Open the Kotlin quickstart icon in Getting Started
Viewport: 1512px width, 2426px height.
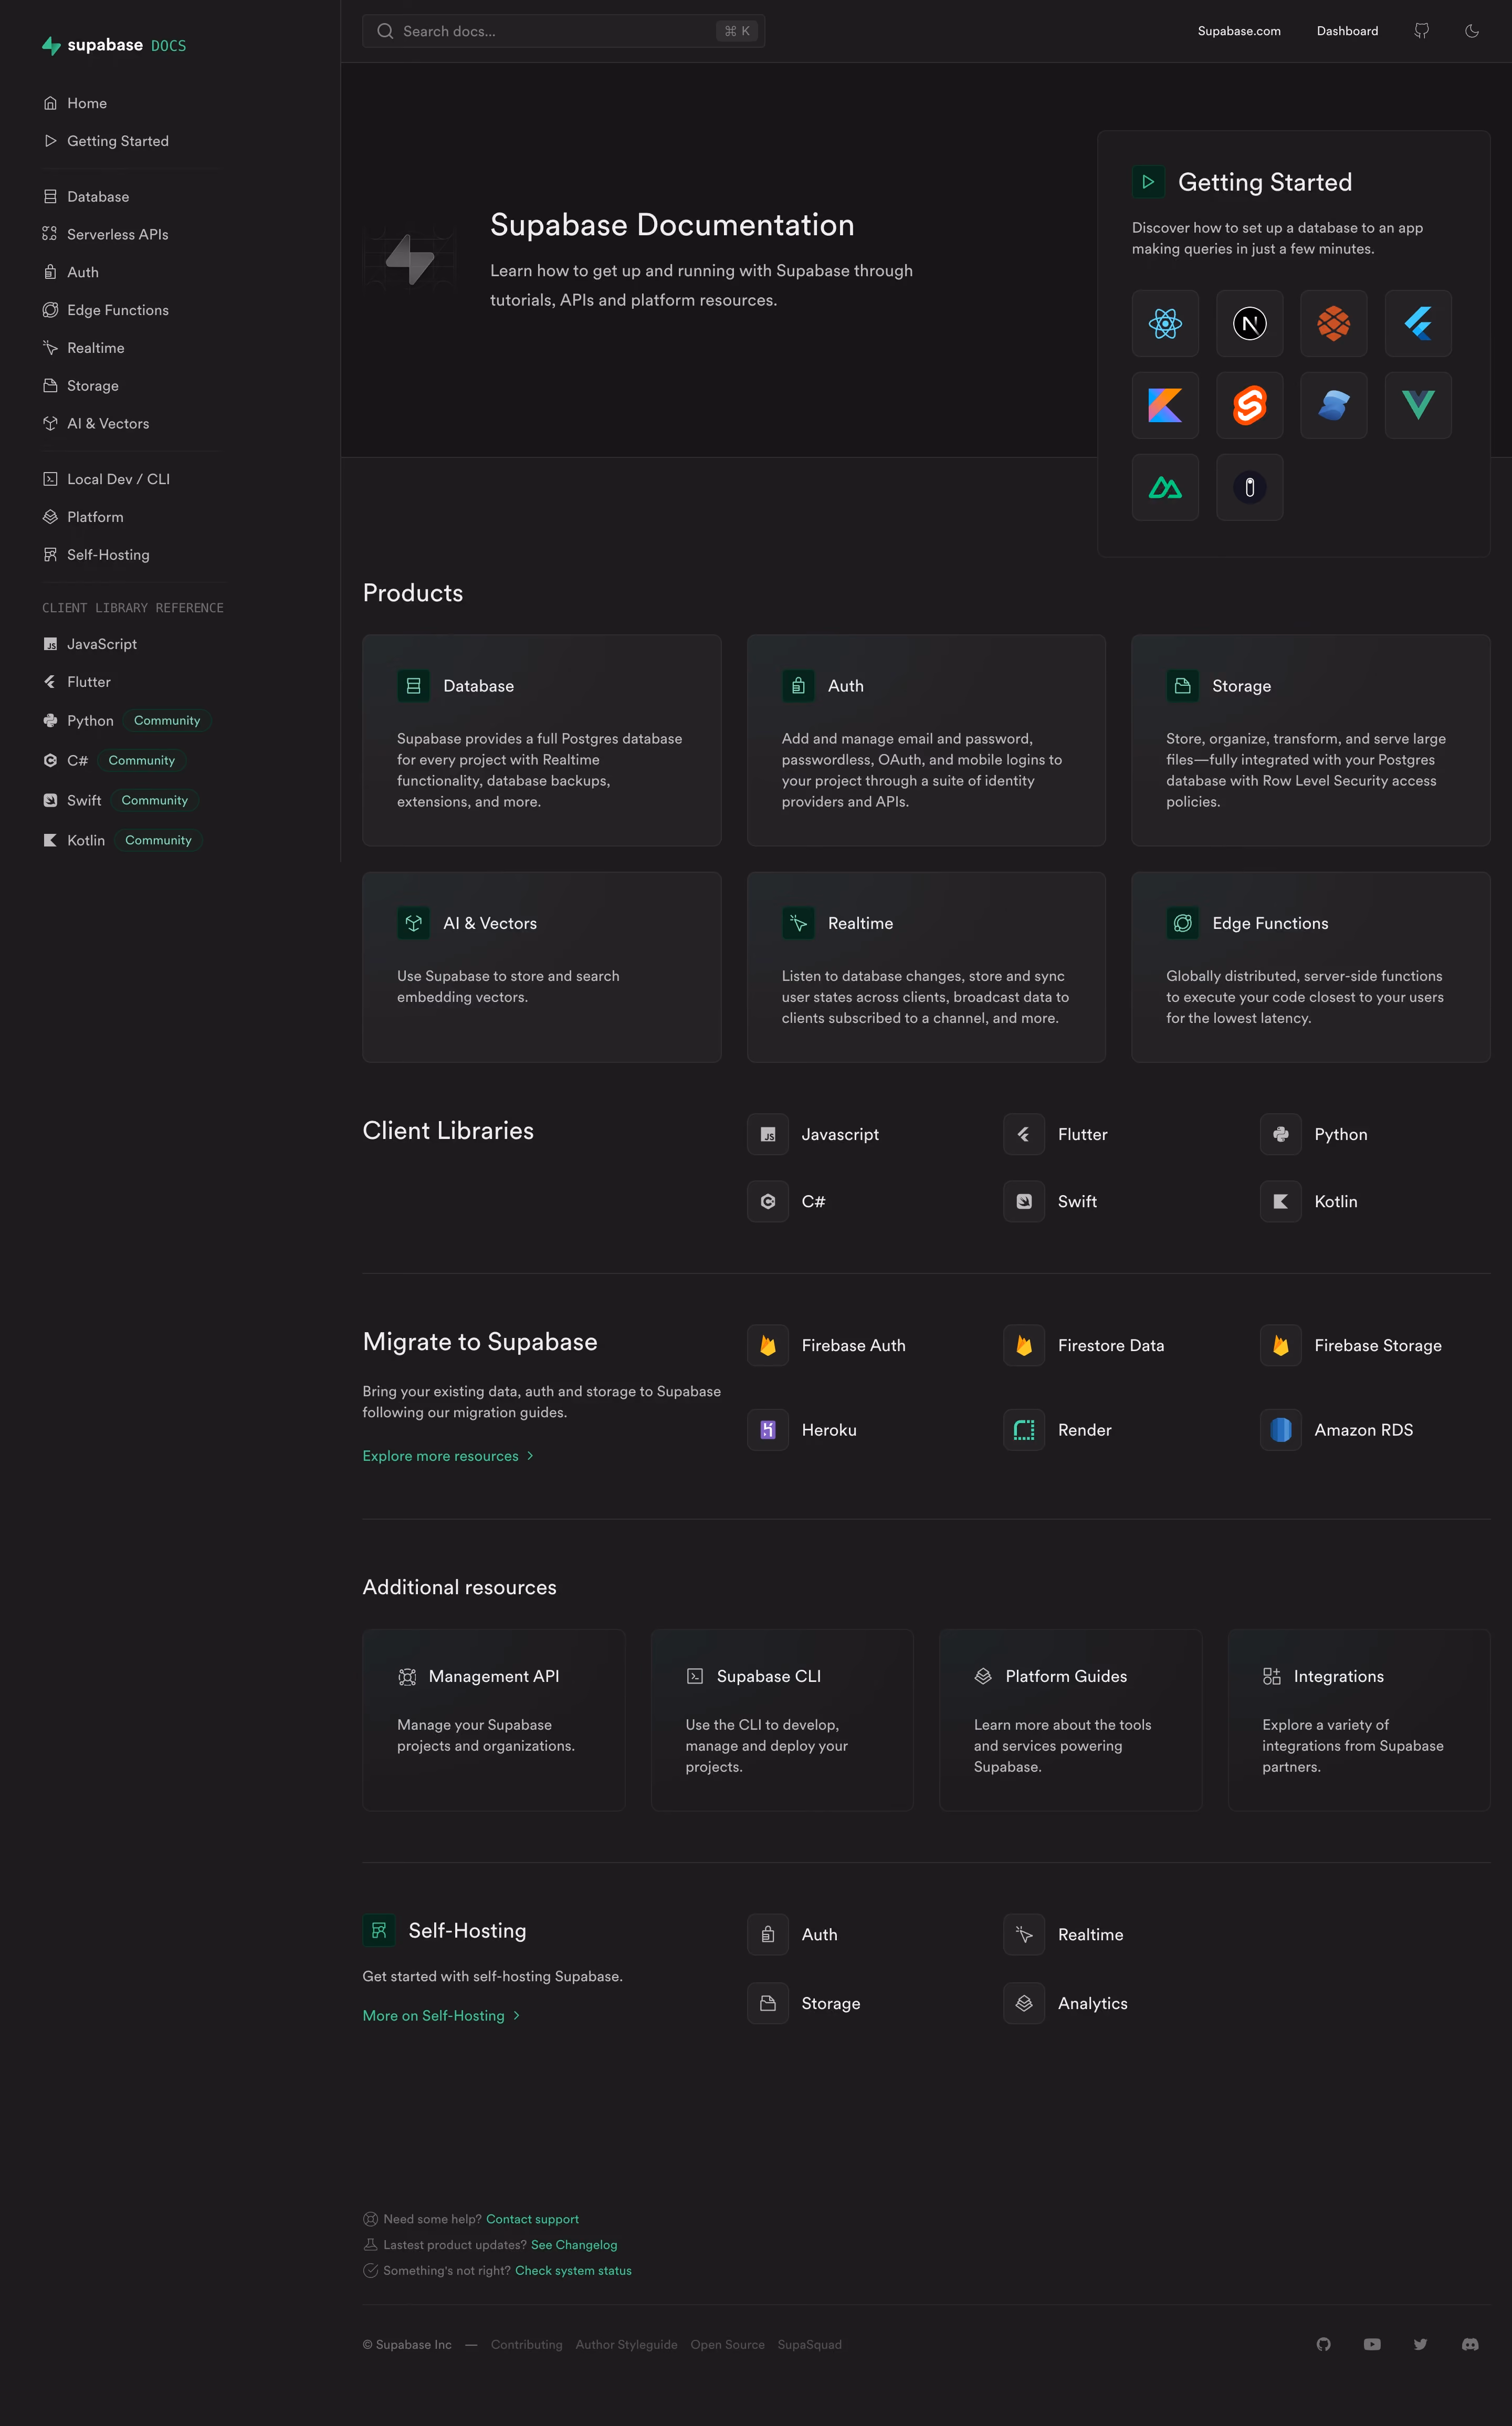(1165, 405)
